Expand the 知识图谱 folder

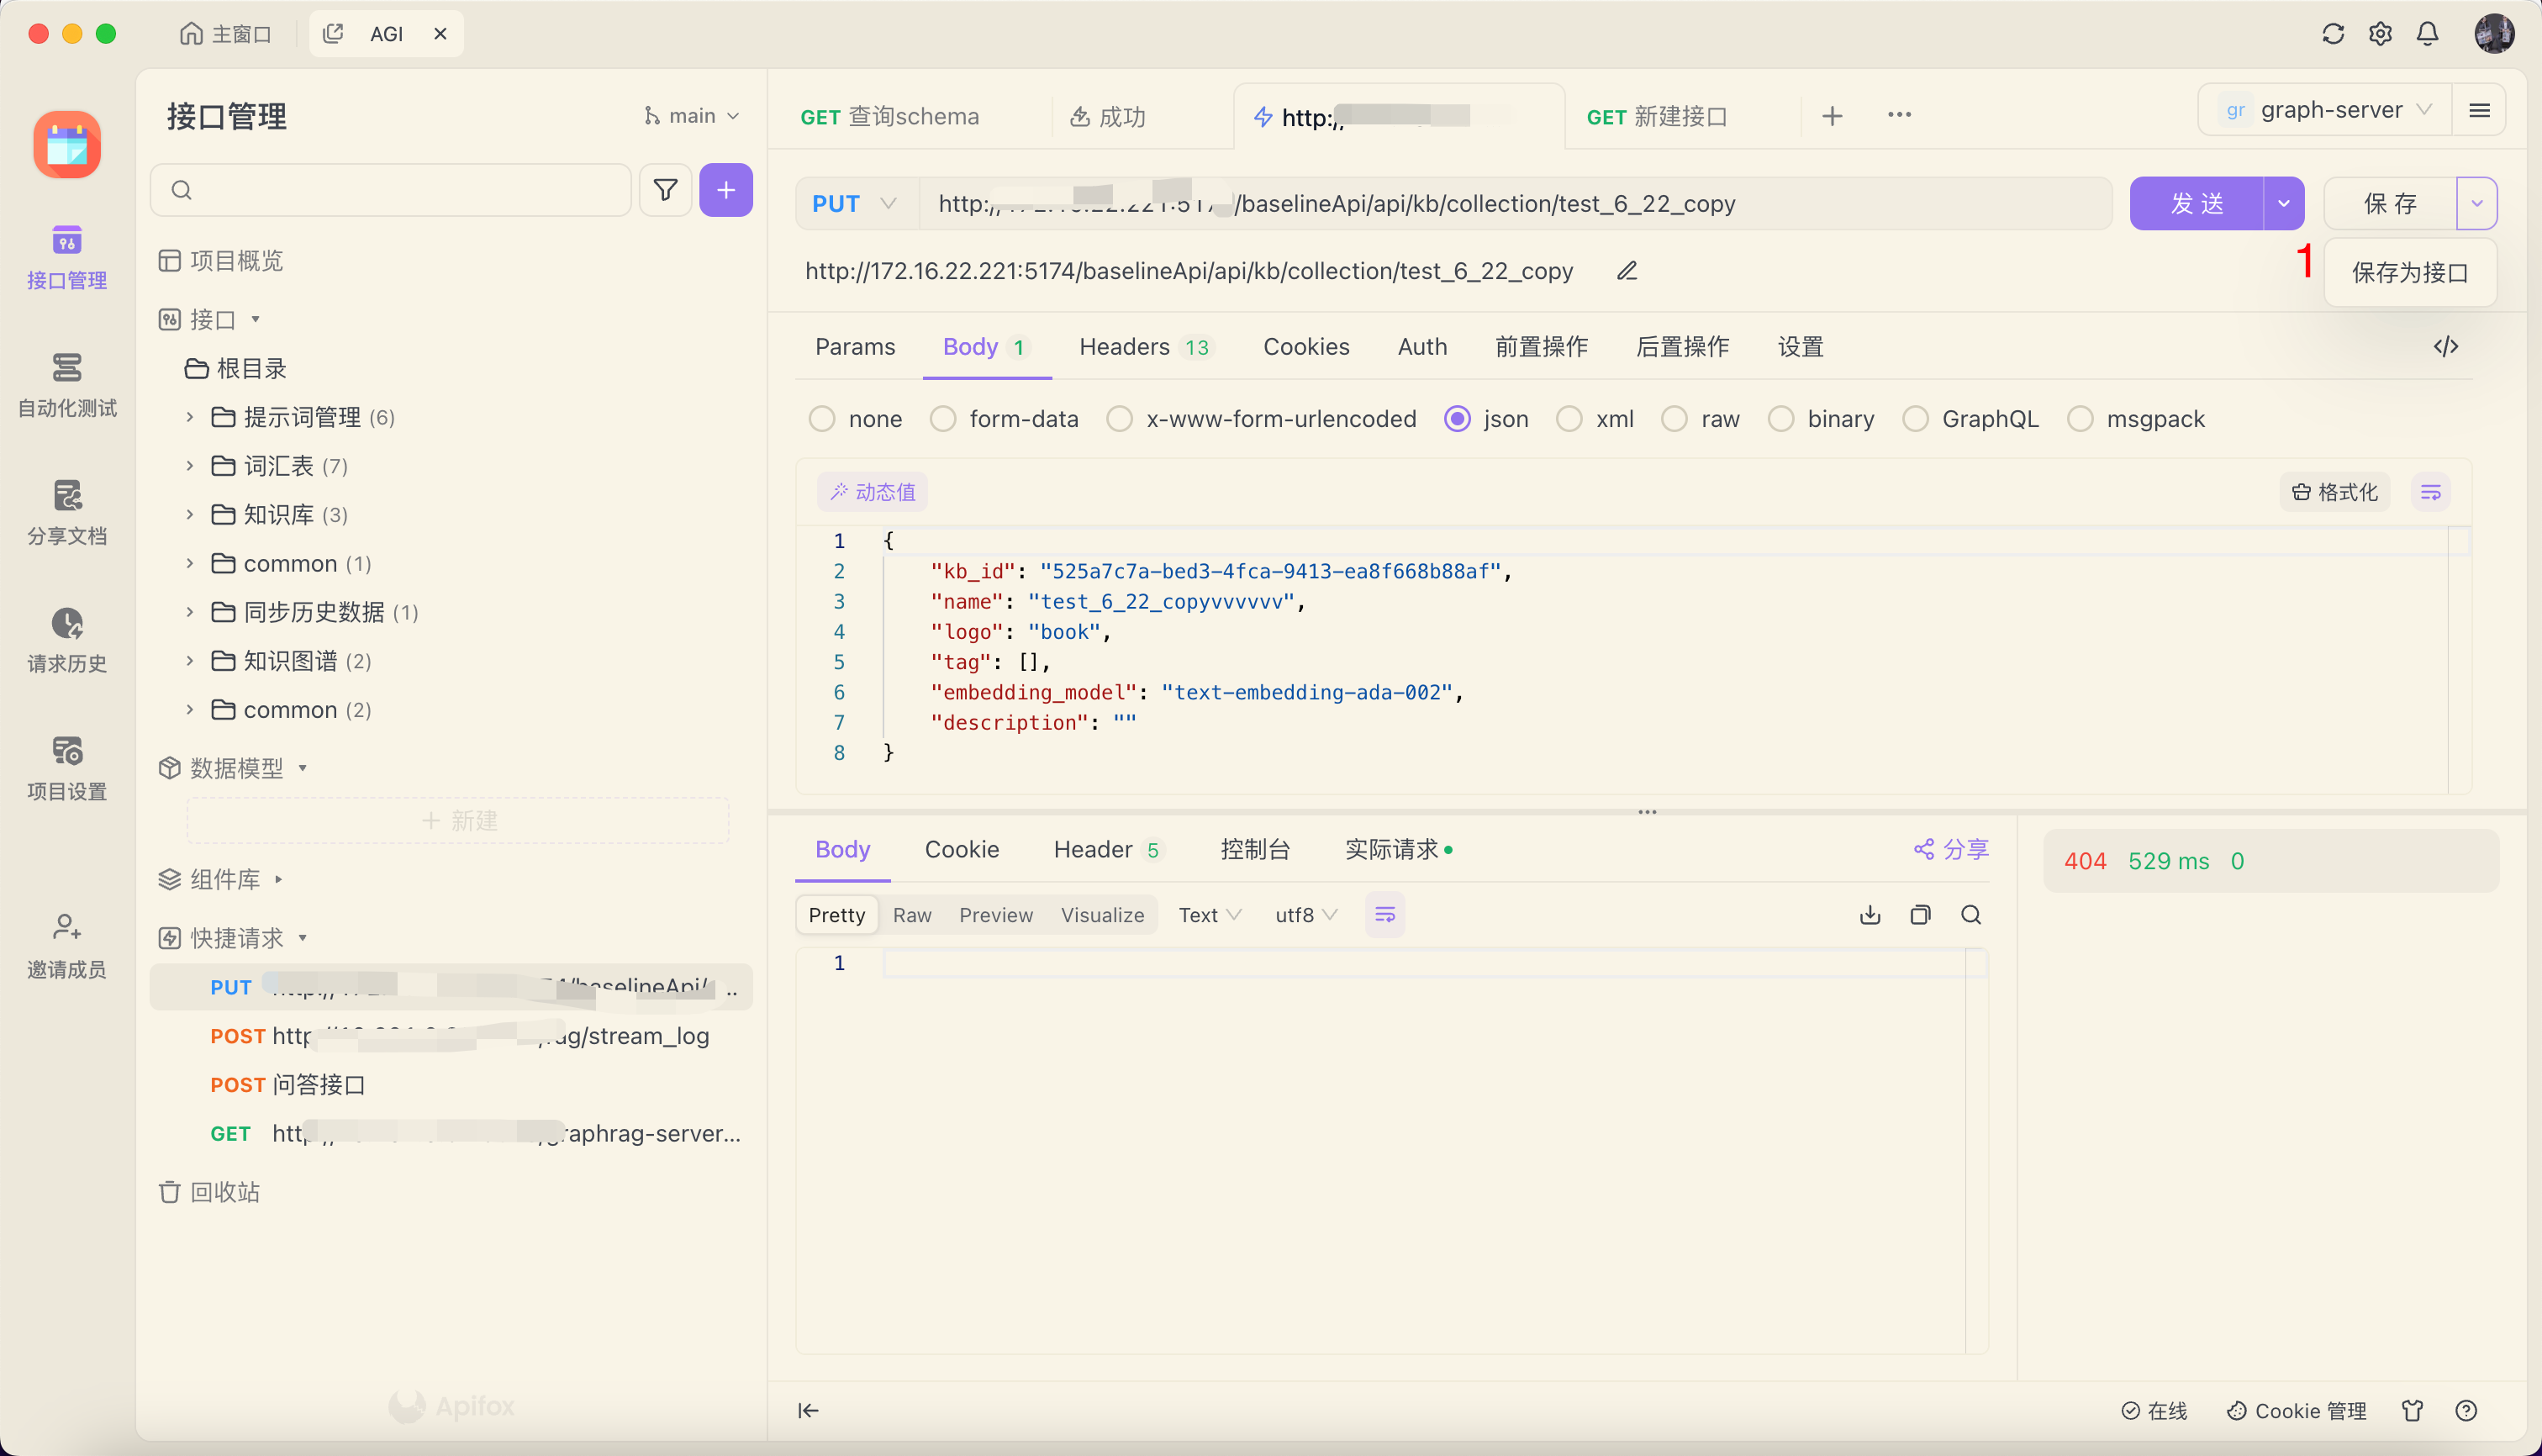[x=190, y=661]
